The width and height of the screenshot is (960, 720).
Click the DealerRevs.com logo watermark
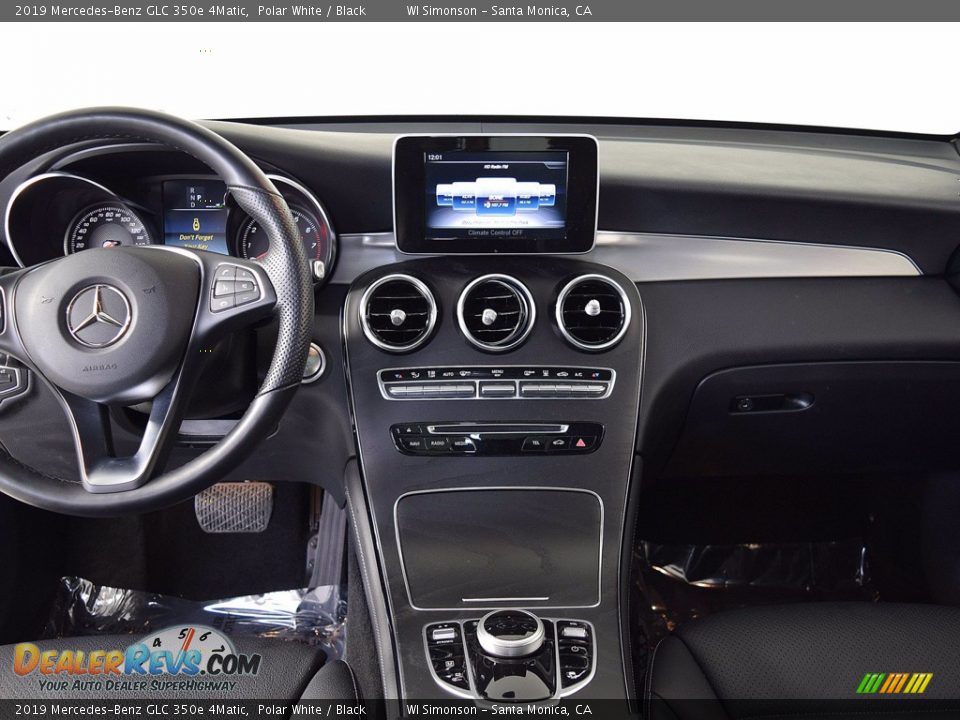[136, 660]
